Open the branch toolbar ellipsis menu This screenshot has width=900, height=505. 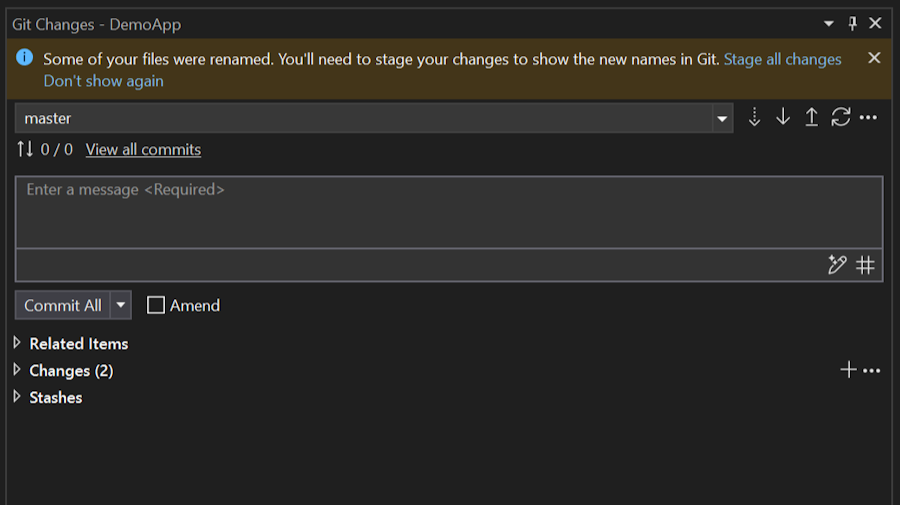pos(868,118)
